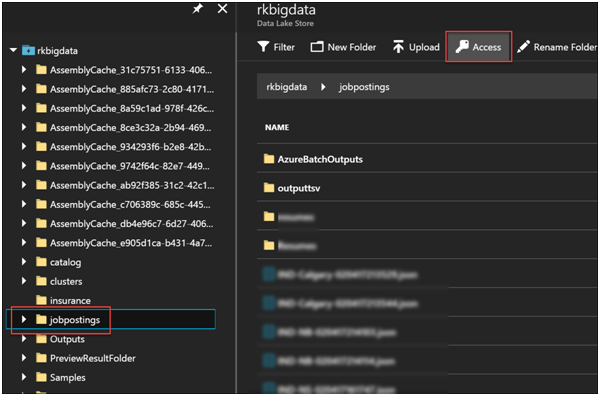Screen dimensions: 600x396
Task: Expand the AssemblyCache_8a59c1ad folder
Action: click(x=24, y=108)
